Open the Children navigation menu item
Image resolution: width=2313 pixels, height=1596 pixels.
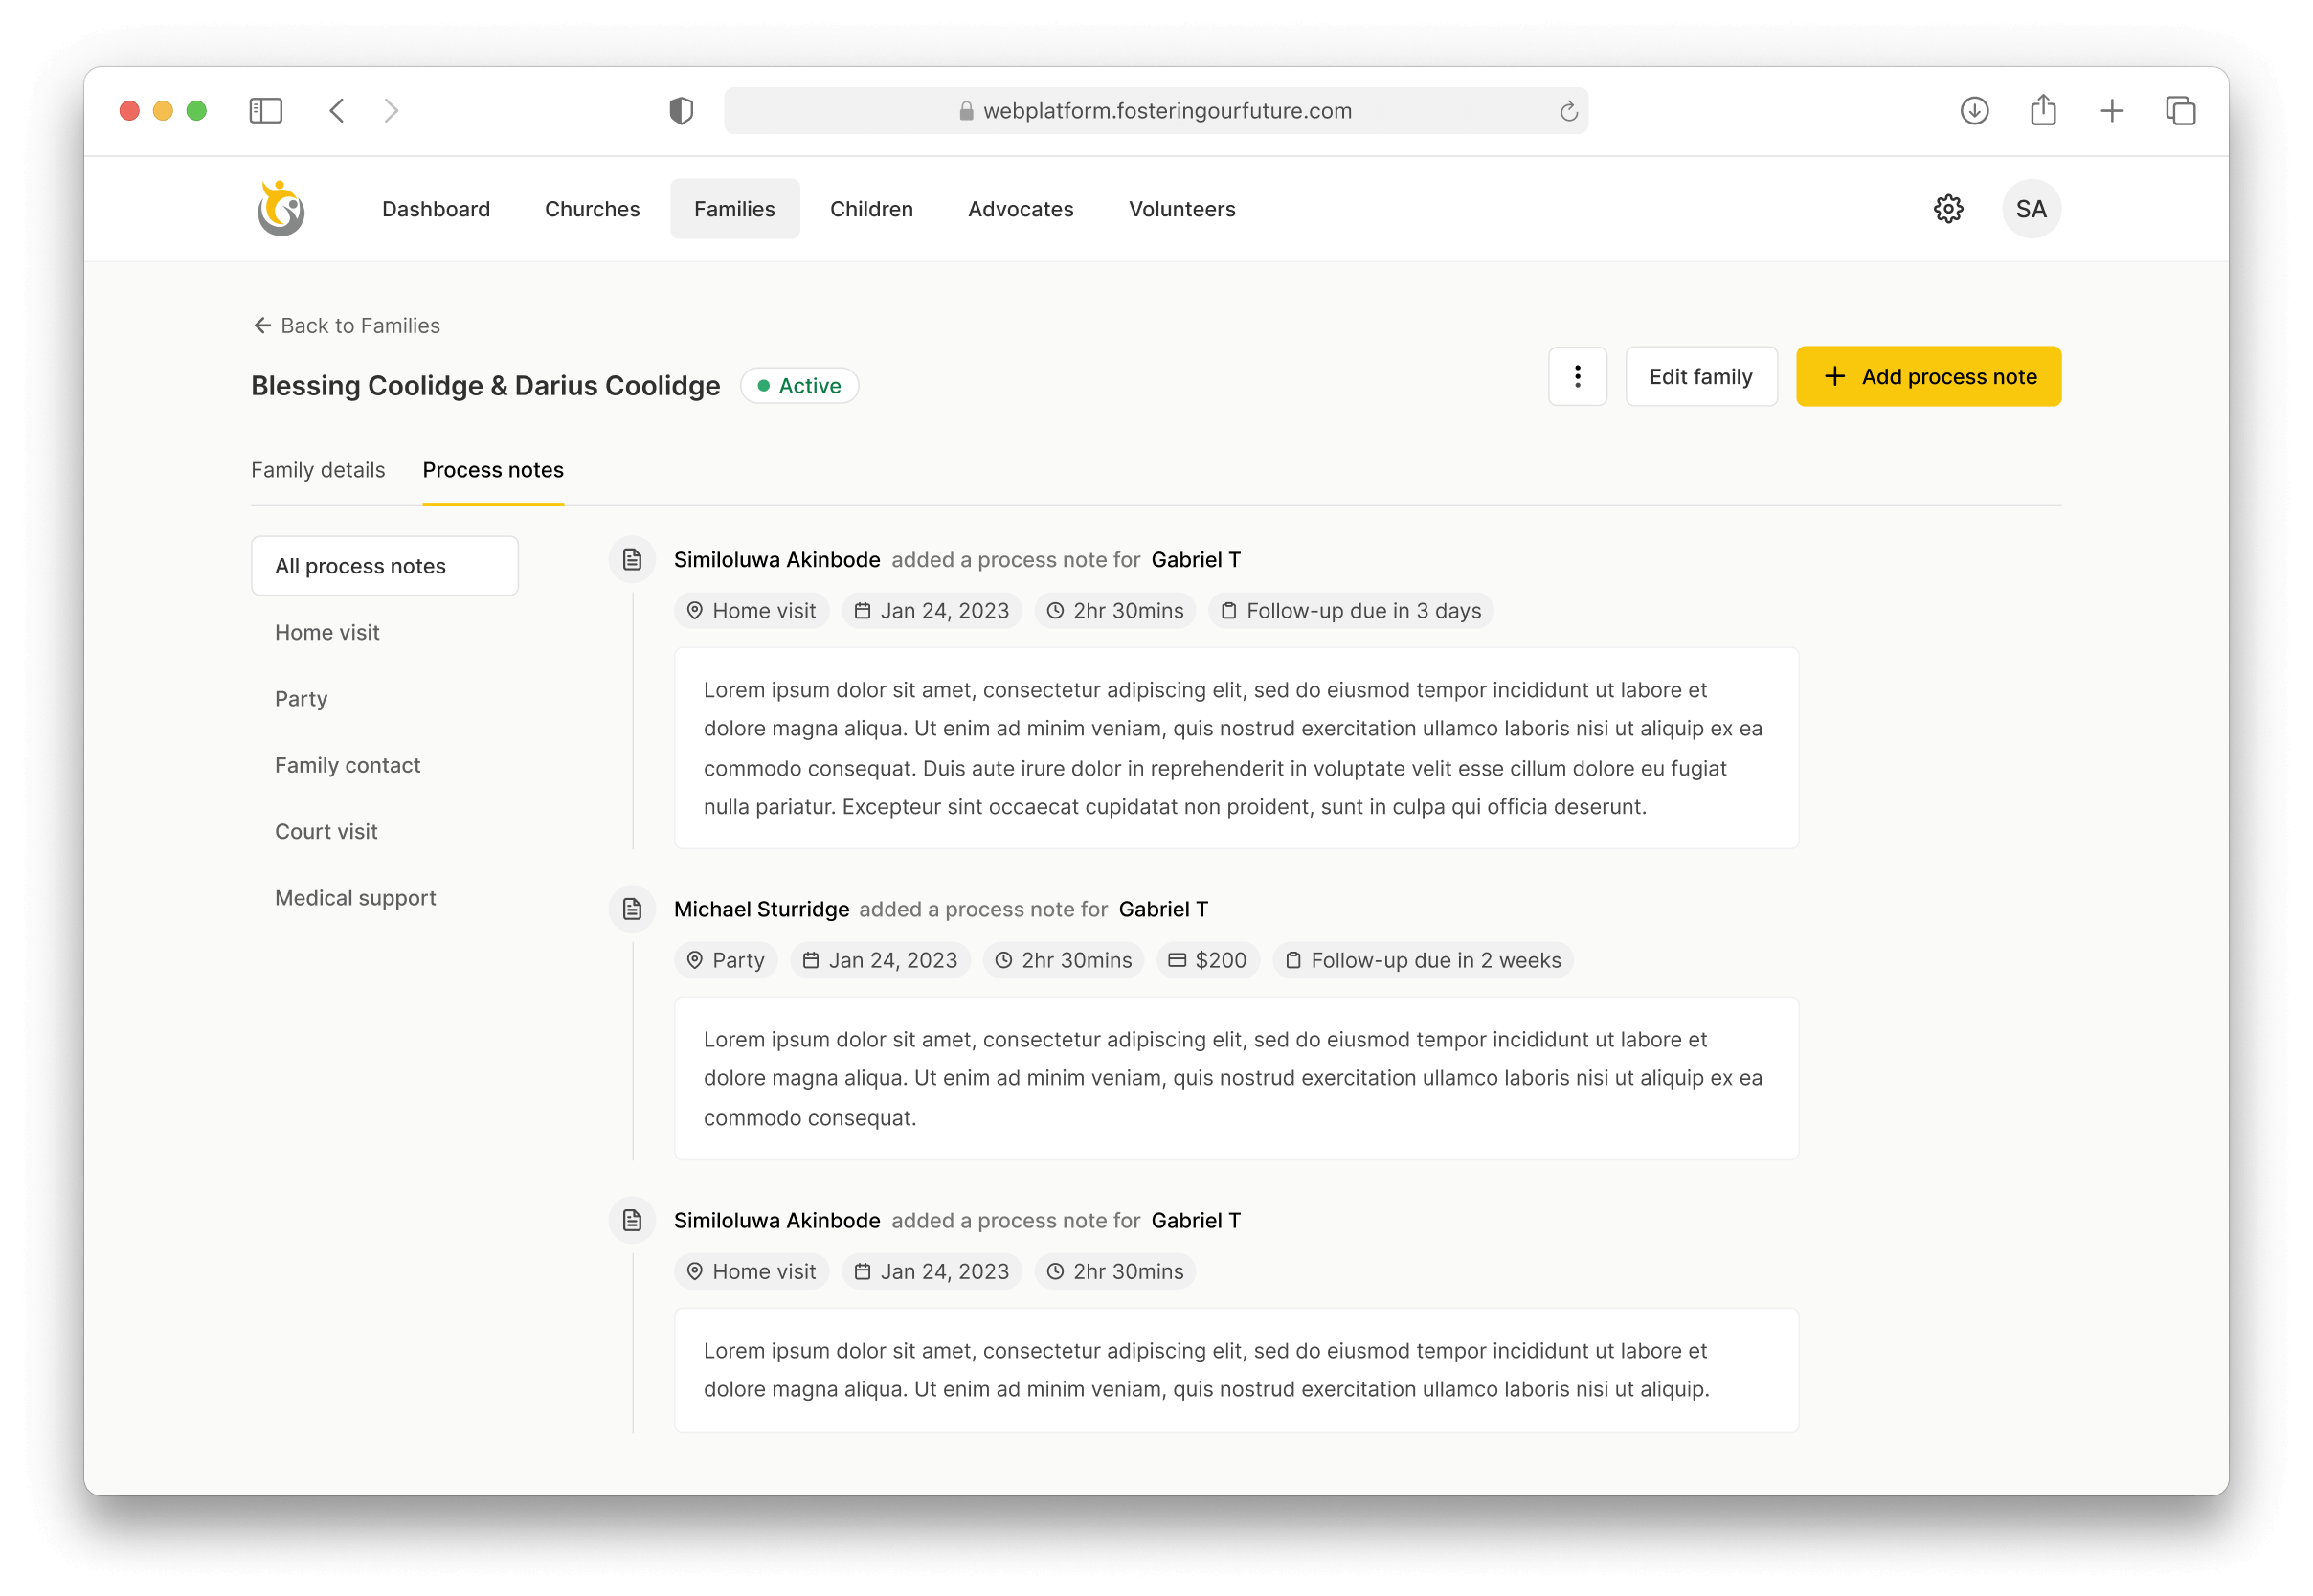[871, 209]
